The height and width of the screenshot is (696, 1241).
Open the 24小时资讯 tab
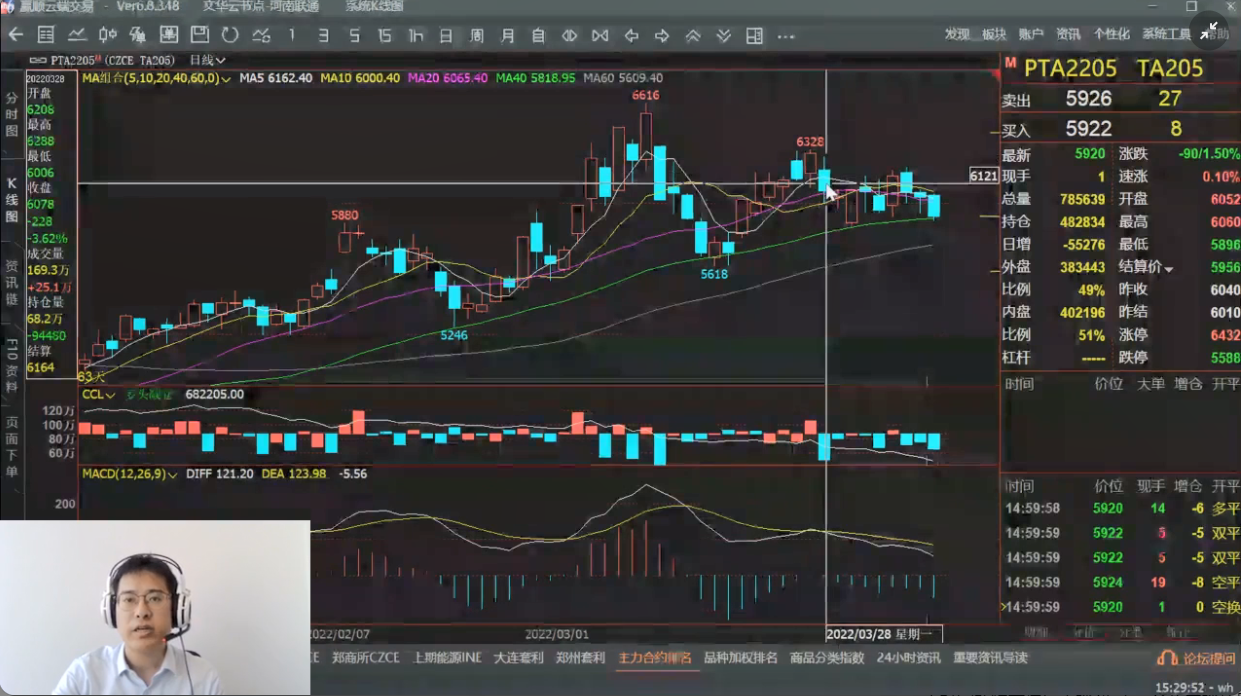(908, 657)
